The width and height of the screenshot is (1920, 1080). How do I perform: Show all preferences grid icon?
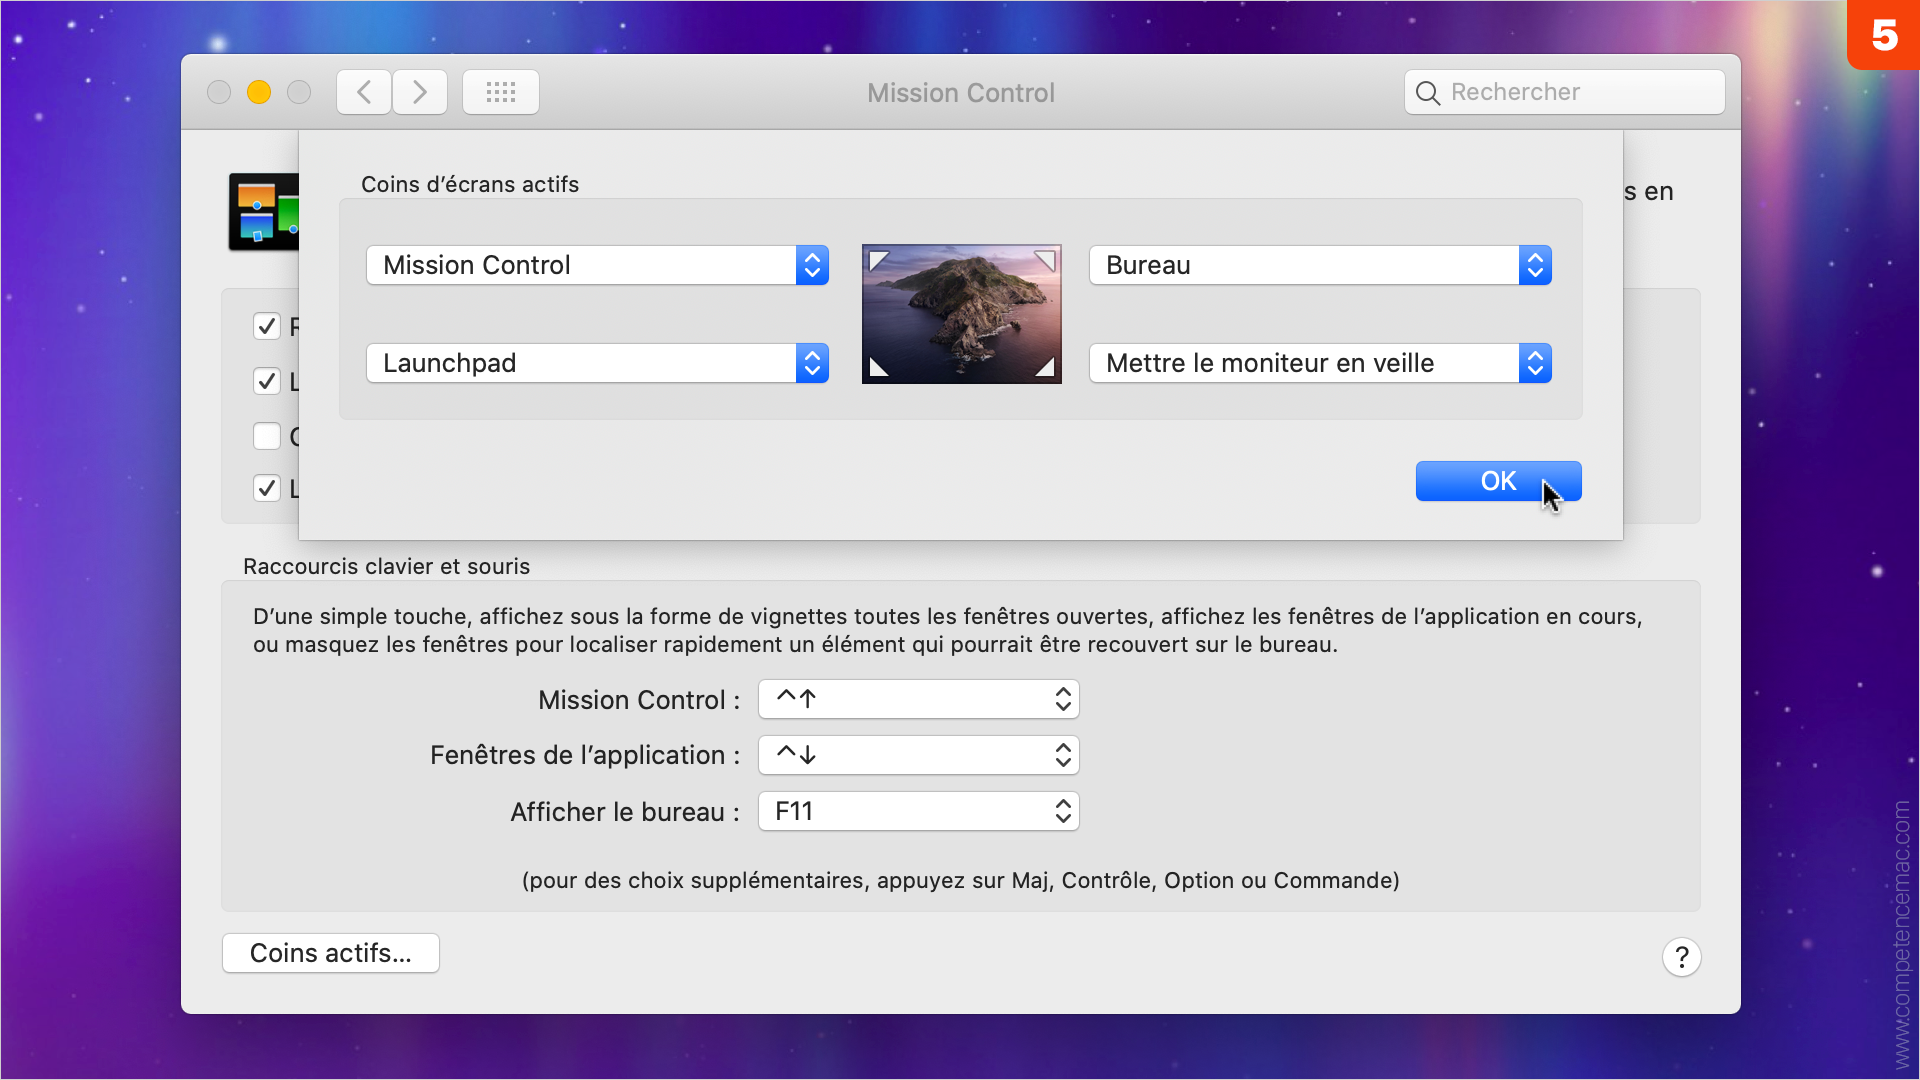pyautogui.click(x=501, y=92)
